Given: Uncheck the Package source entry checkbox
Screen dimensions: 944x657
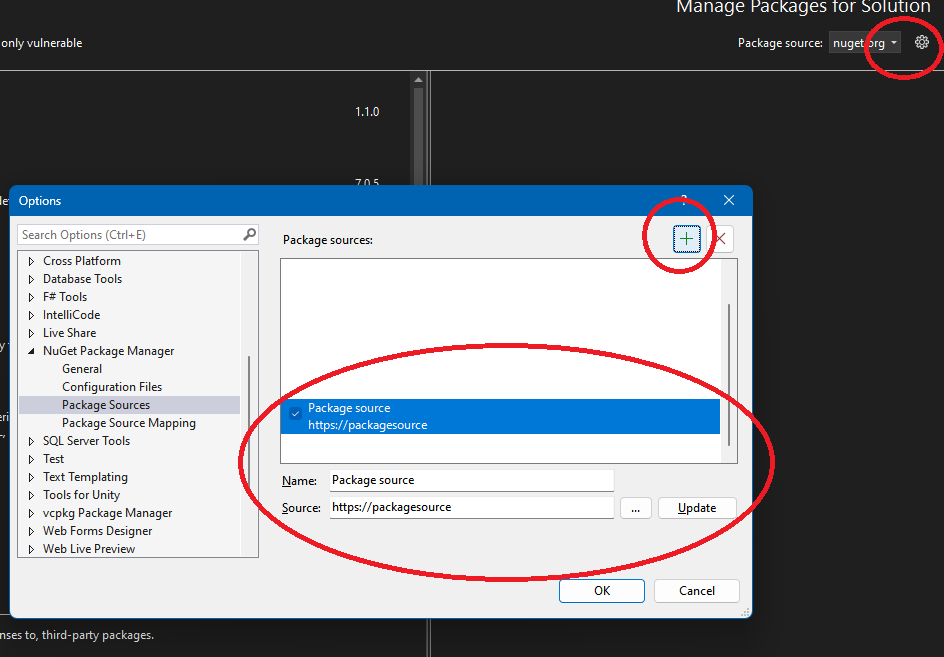Looking at the screenshot, I should coord(296,414).
